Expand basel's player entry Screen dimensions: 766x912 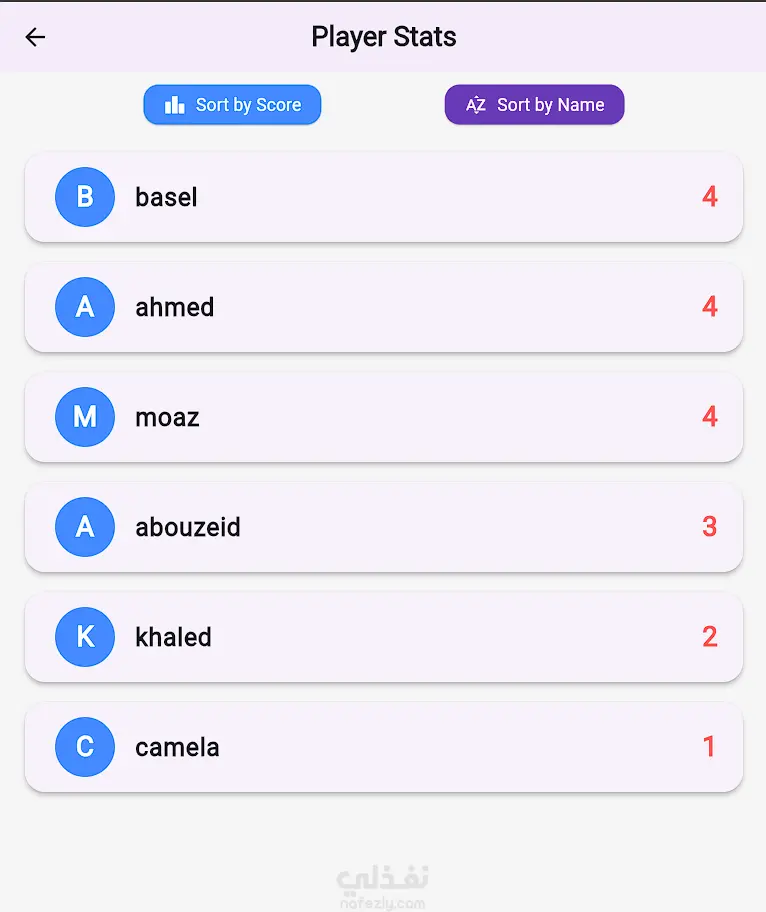point(383,197)
